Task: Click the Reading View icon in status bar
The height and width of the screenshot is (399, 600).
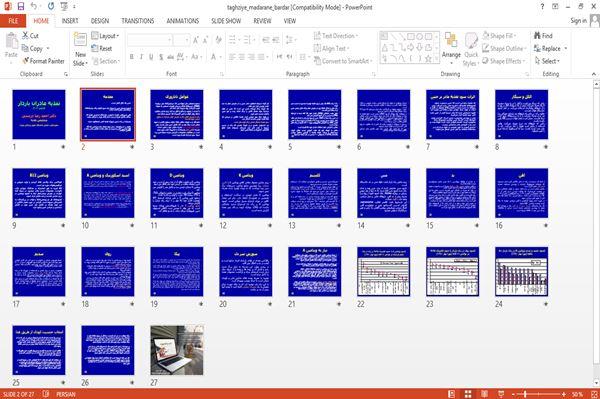Action: tap(484, 394)
